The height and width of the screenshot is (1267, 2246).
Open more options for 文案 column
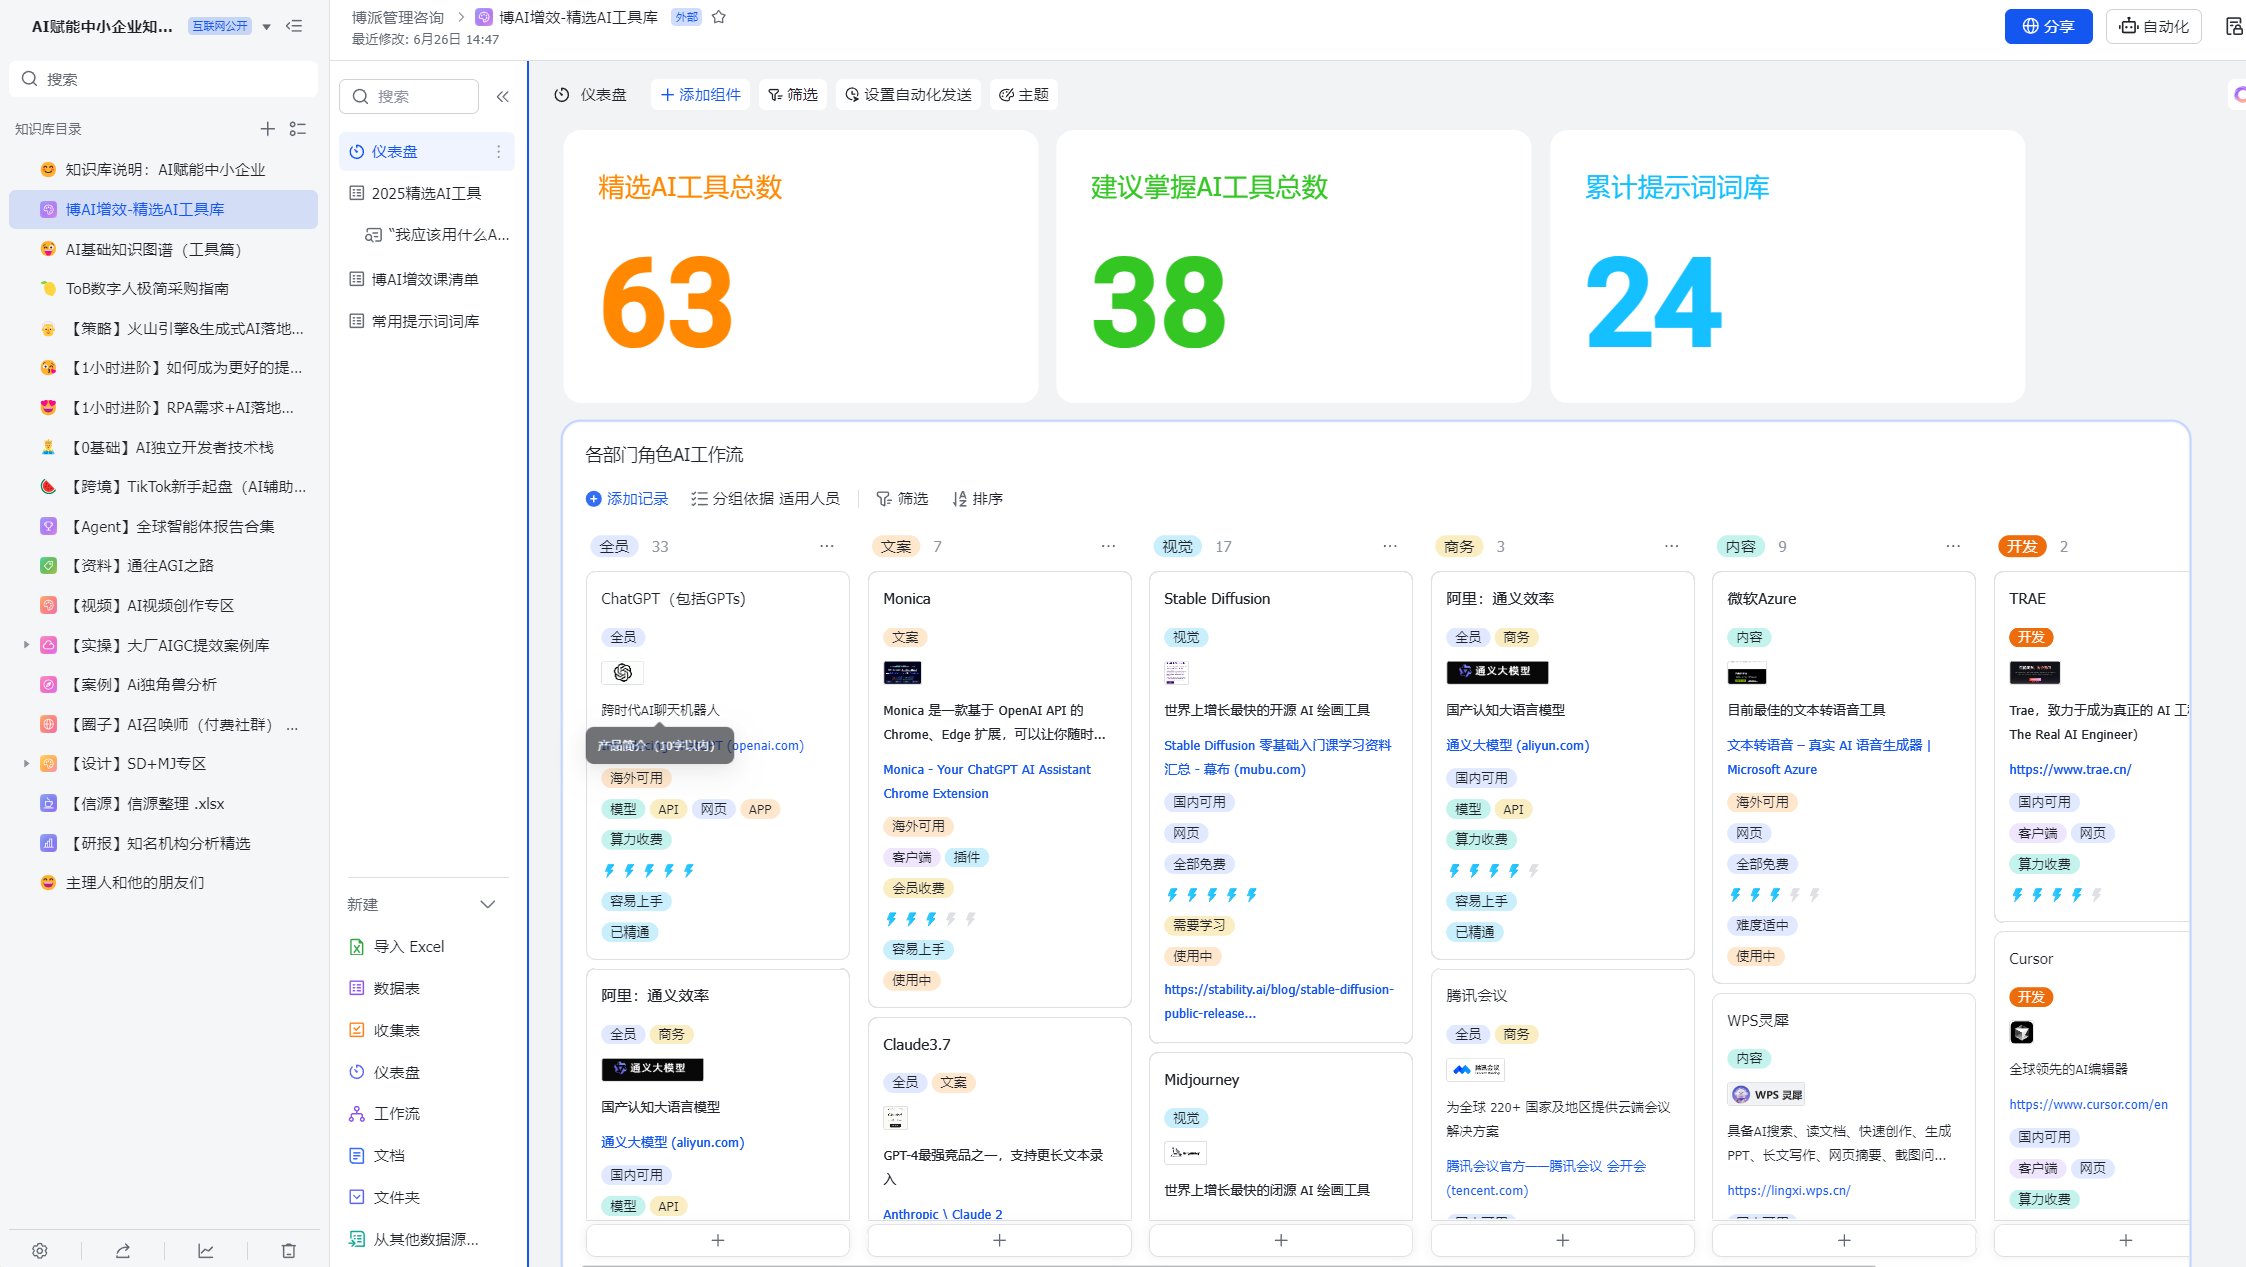point(1108,546)
